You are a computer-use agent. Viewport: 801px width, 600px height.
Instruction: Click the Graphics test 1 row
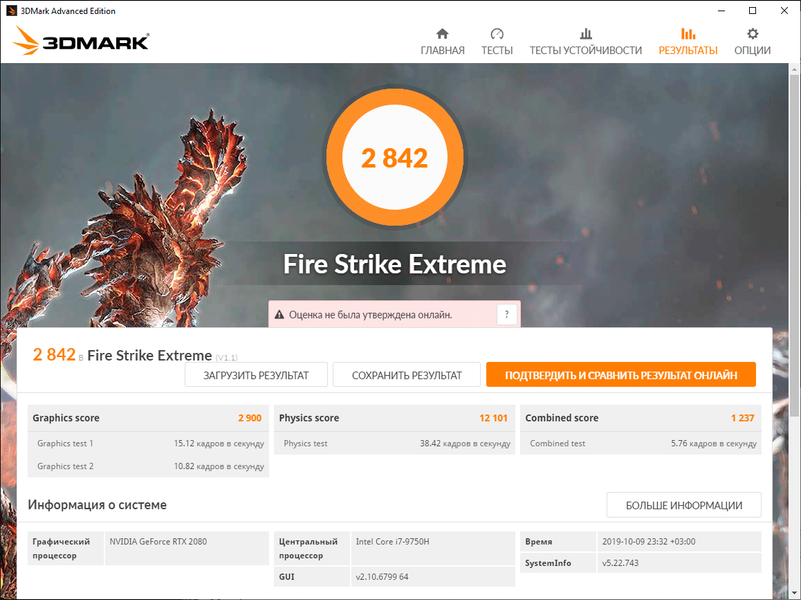[148, 443]
